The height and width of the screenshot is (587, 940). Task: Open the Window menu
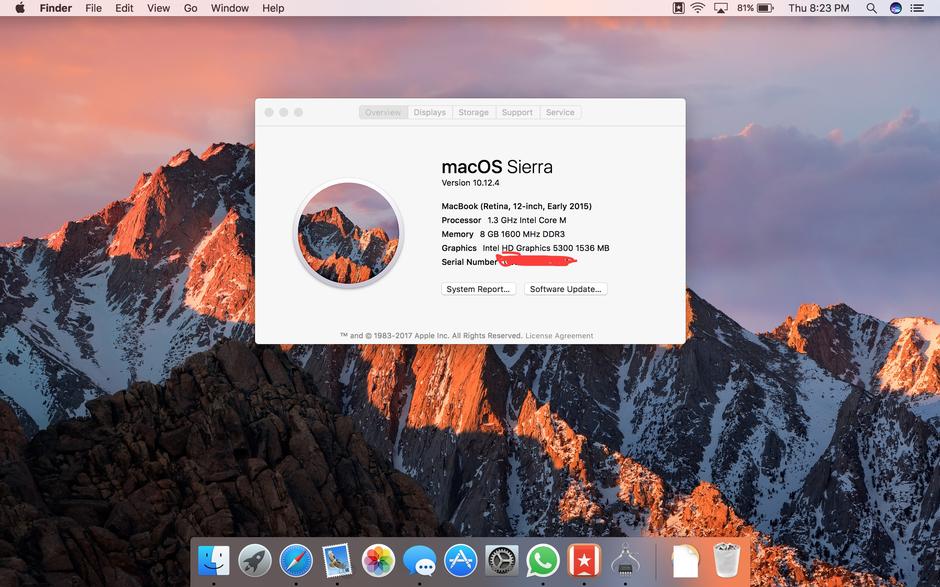pyautogui.click(x=230, y=8)
